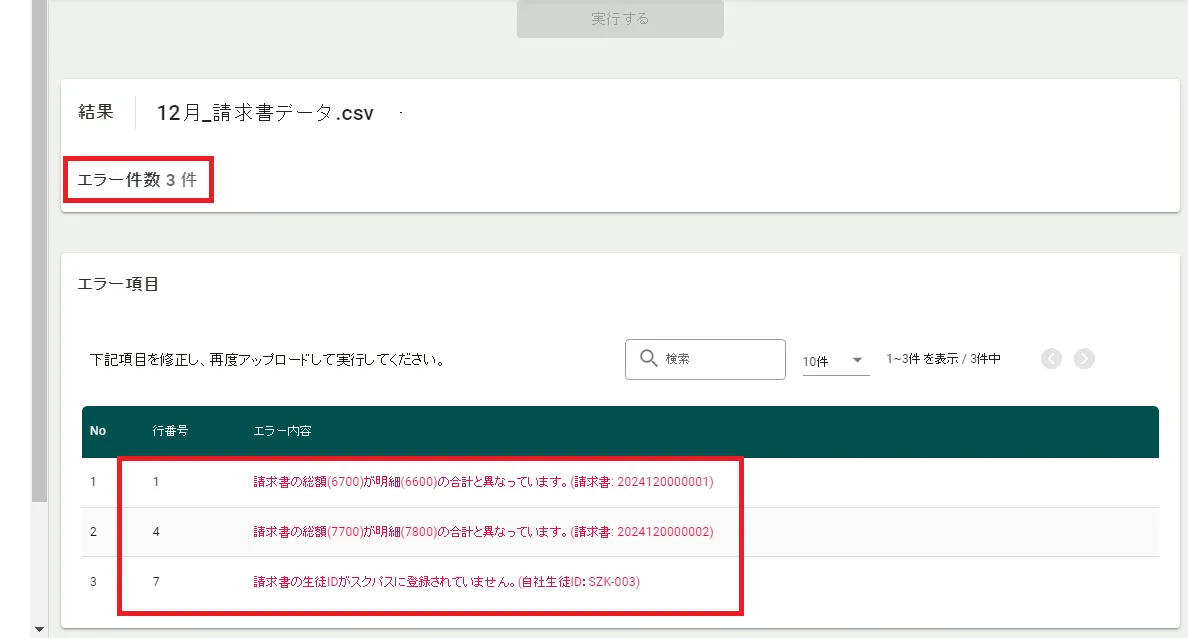1188x638 pixels.
Task: Select the error for invoice 2024120000002
Action: click(x=483, y=532)
